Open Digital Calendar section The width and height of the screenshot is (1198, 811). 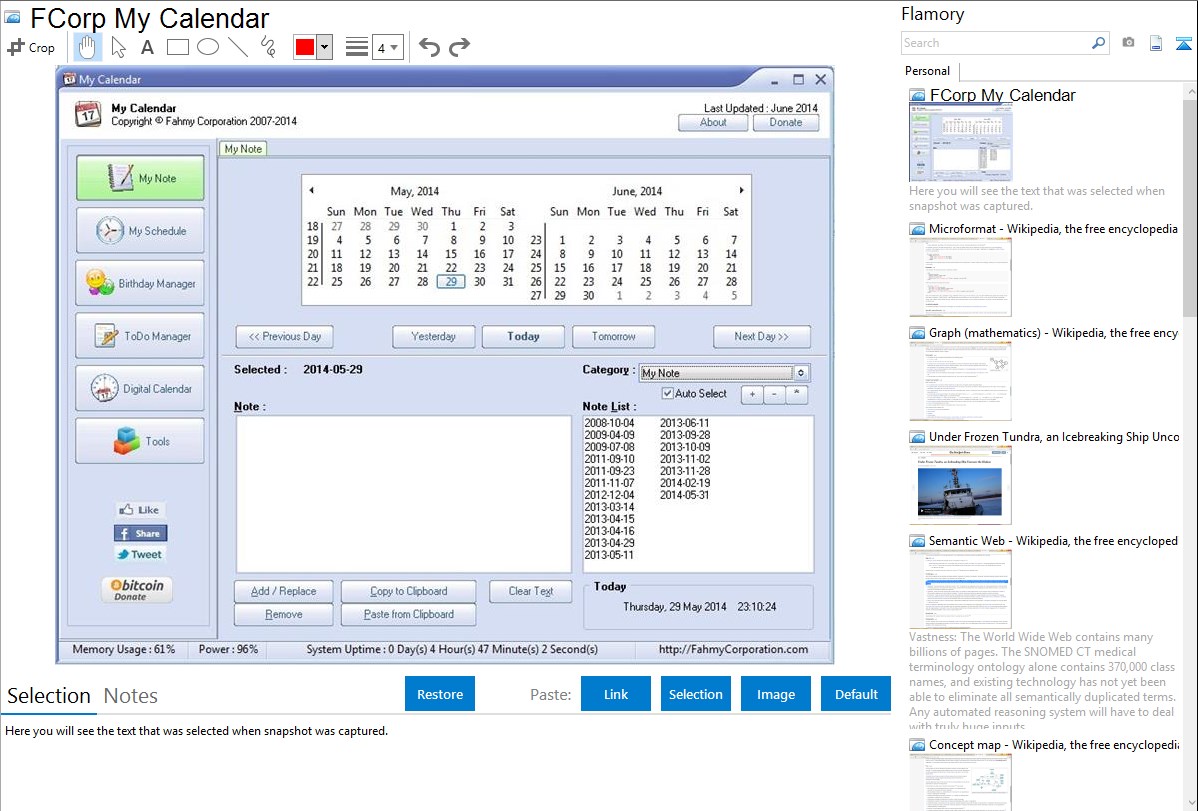tap(140, 388)
